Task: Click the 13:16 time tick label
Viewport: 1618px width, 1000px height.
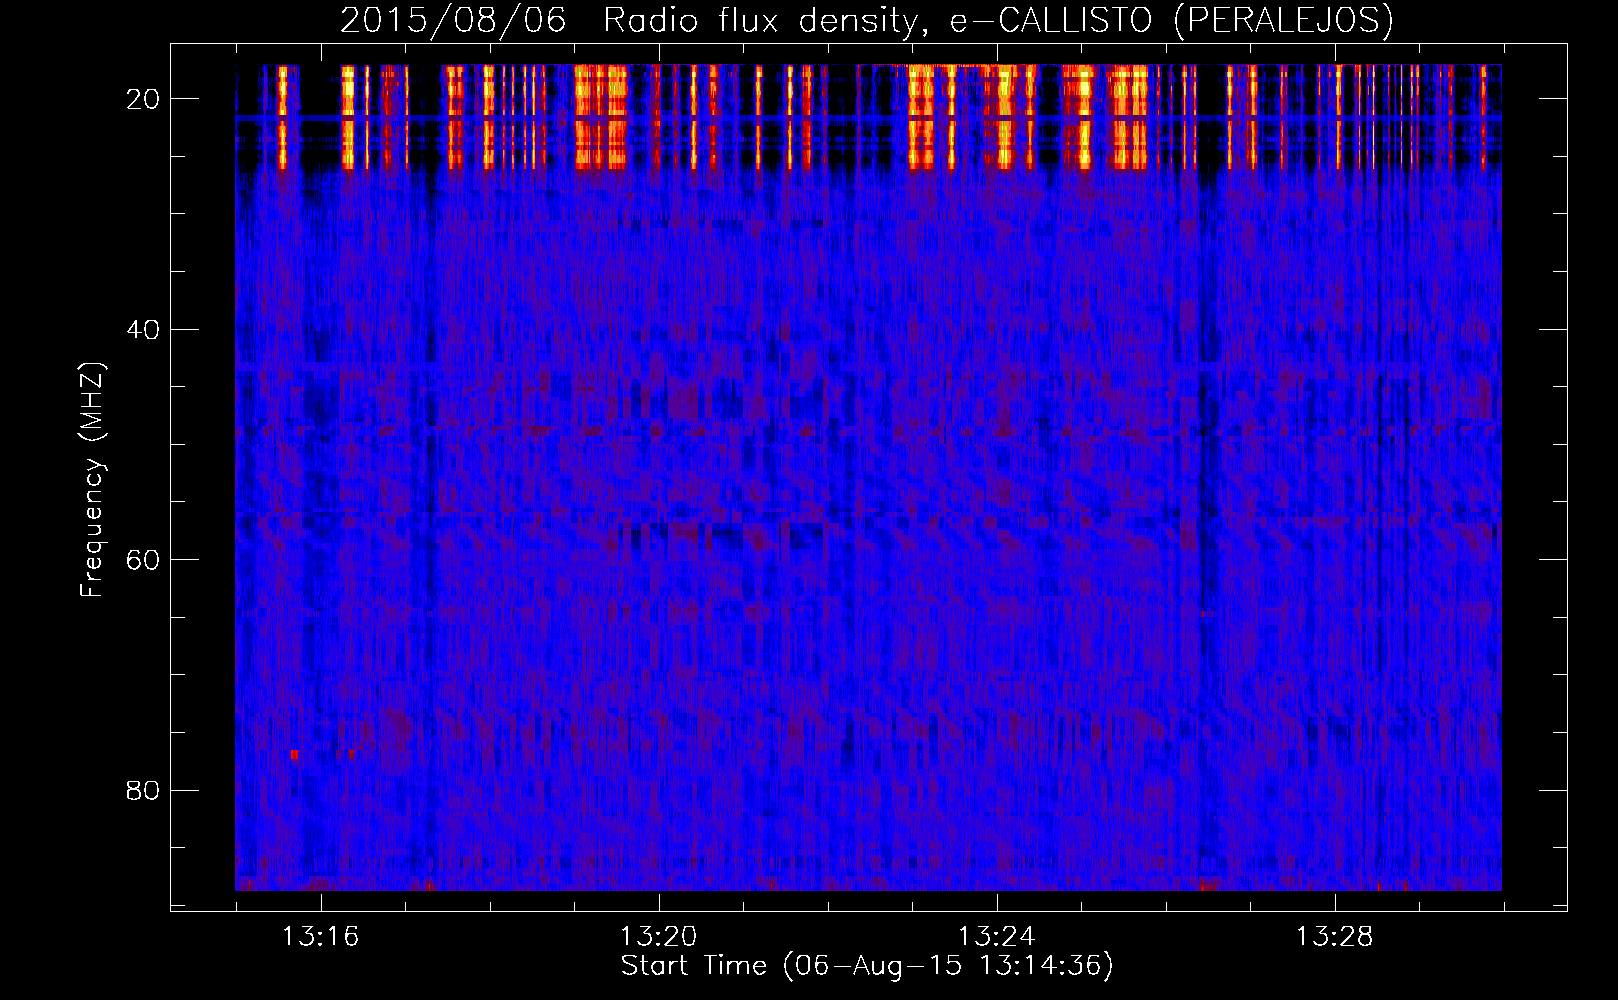Action: tap(320, 937)
